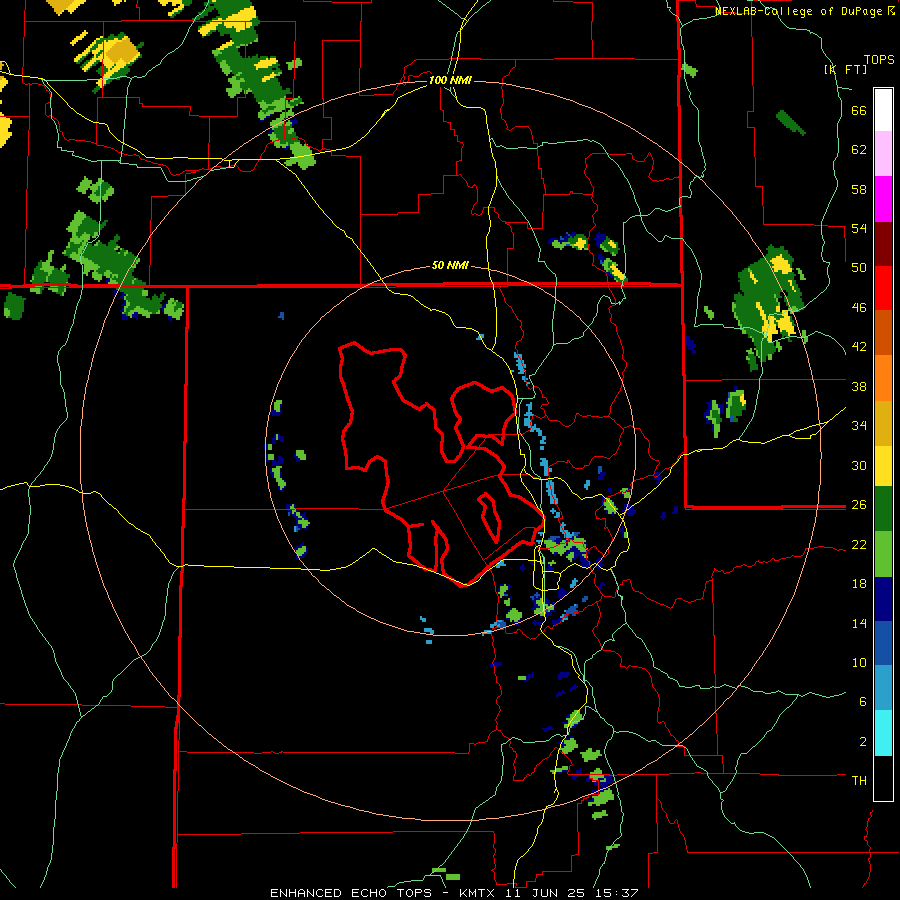Image resolution: width=900 pixels, height=900 pixels.
Task: Click the legend value 22
Action: pyautogui.click(x=859, y=545)
